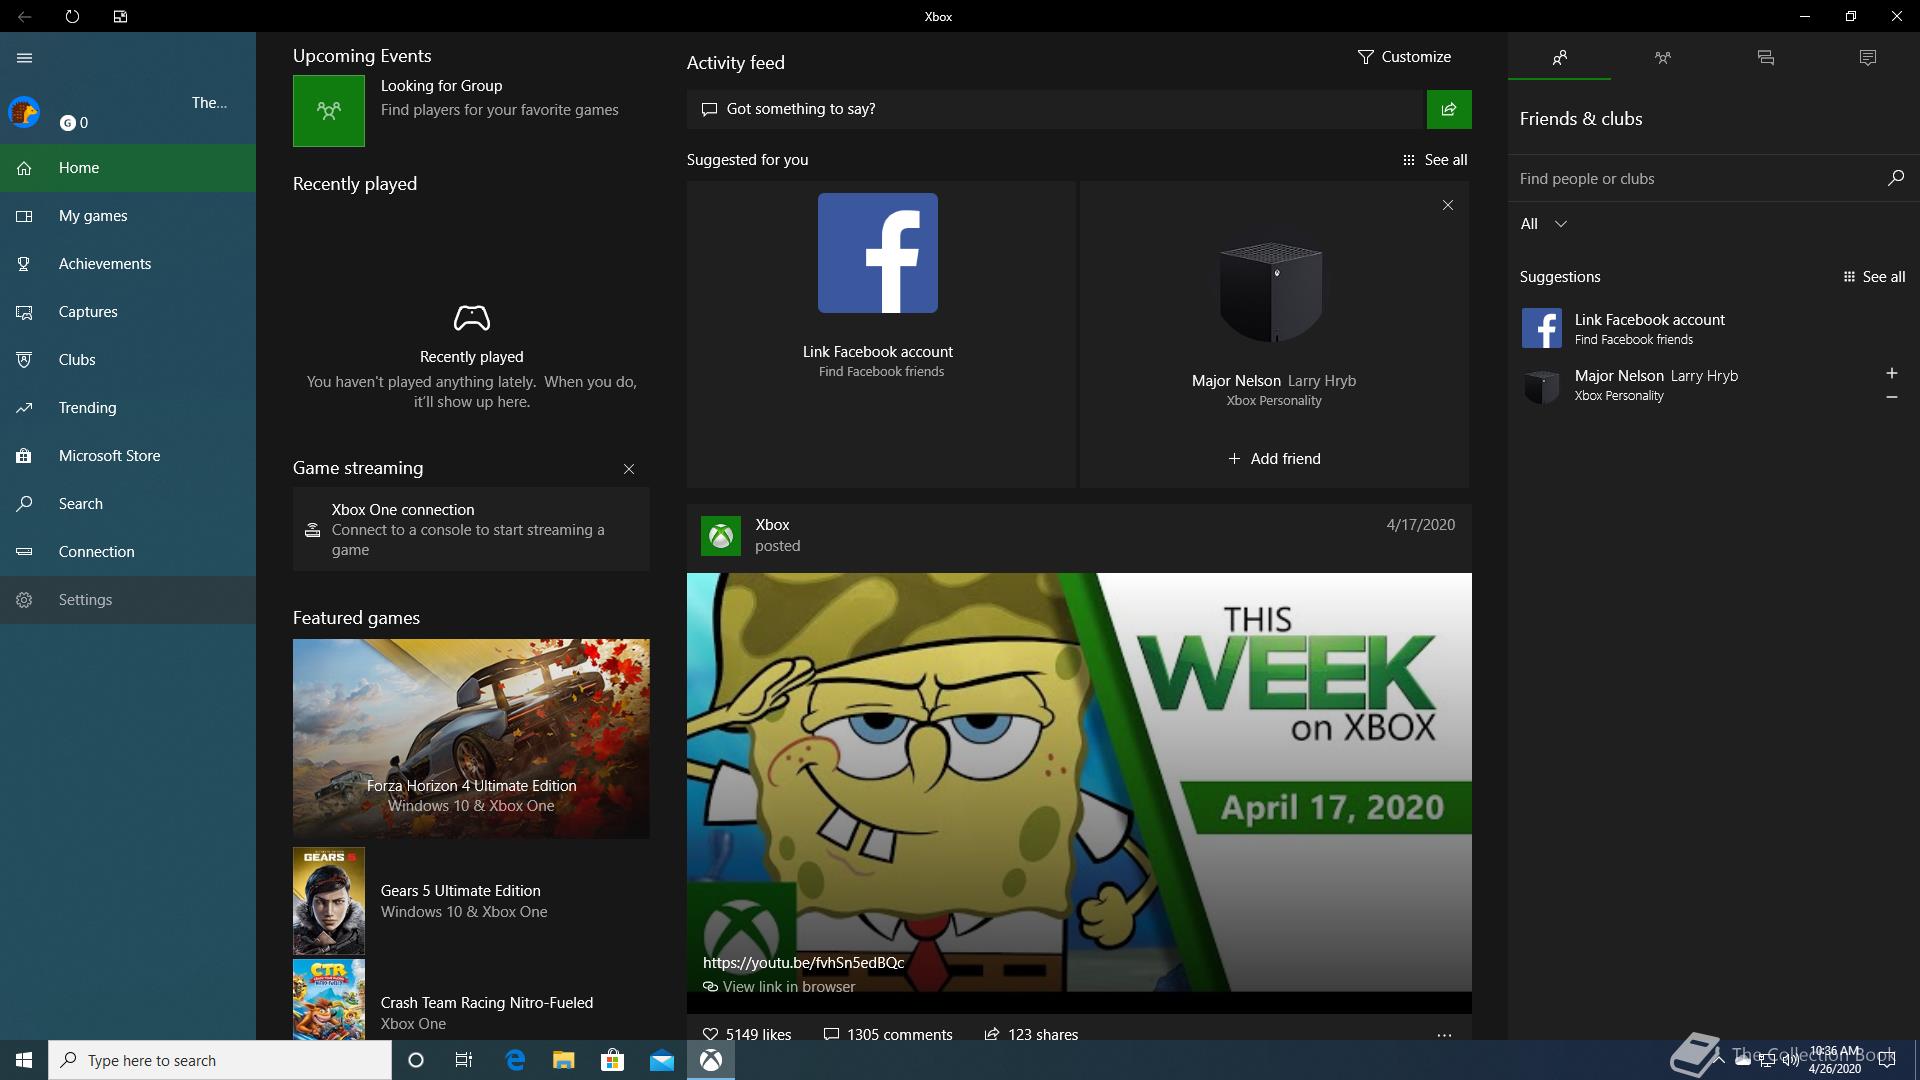Click the back arrow in title bar
Image resolution: width=1920 pixels, height=1080 pixels.
point(24,16)
